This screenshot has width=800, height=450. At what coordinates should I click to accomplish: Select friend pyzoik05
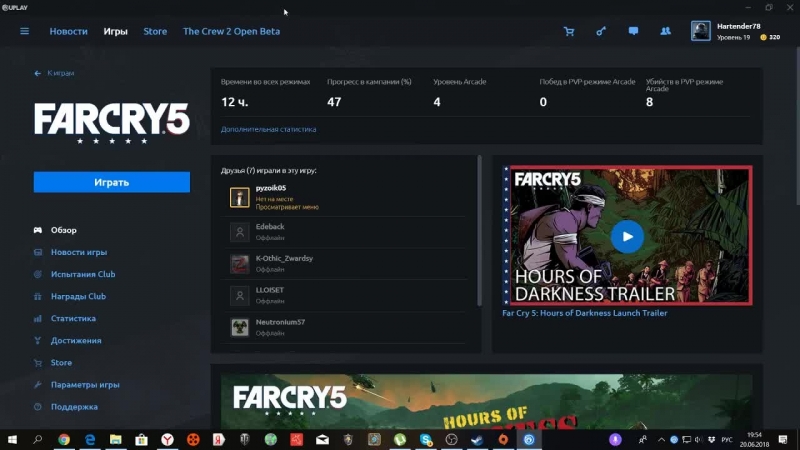343,197
